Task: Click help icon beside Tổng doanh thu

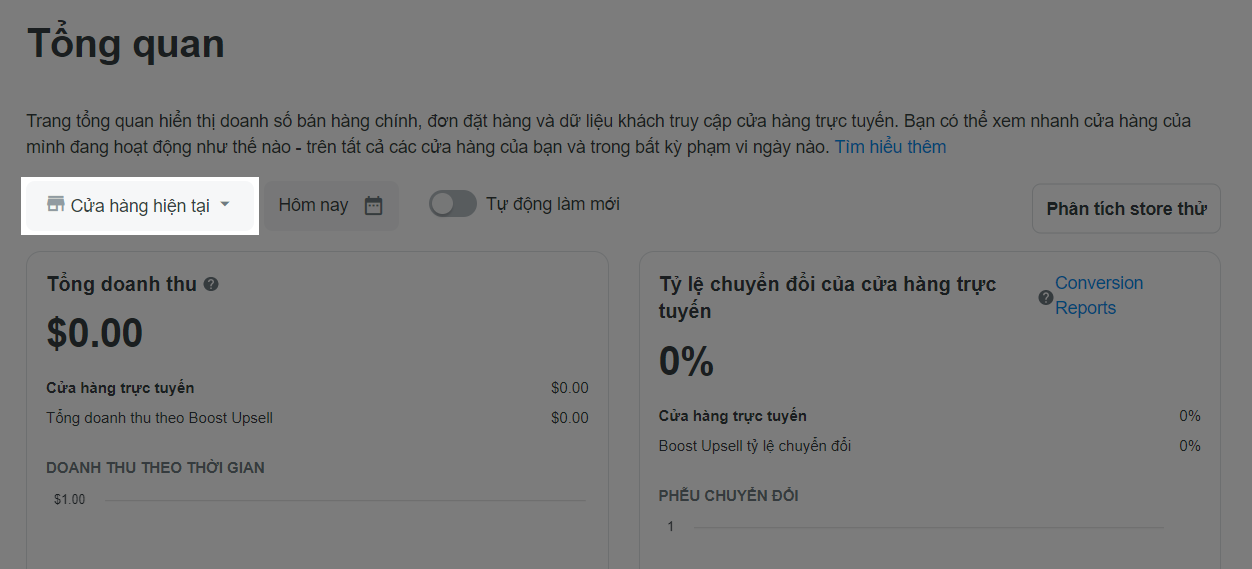Action: 211,284
